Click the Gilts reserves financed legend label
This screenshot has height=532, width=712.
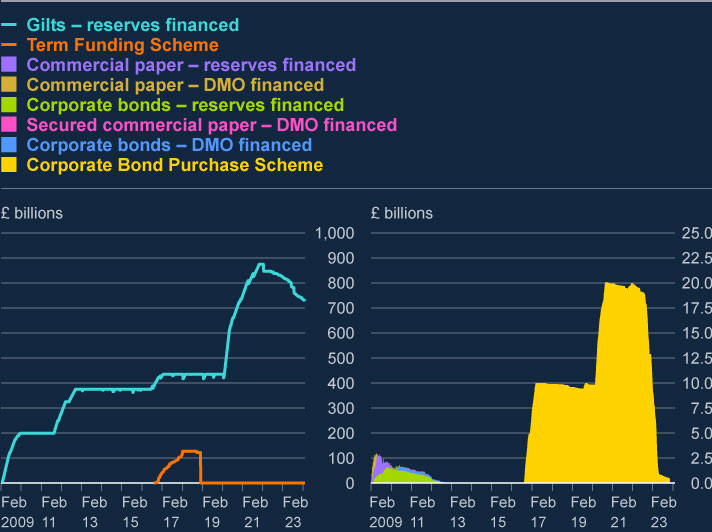pos(133,25)
